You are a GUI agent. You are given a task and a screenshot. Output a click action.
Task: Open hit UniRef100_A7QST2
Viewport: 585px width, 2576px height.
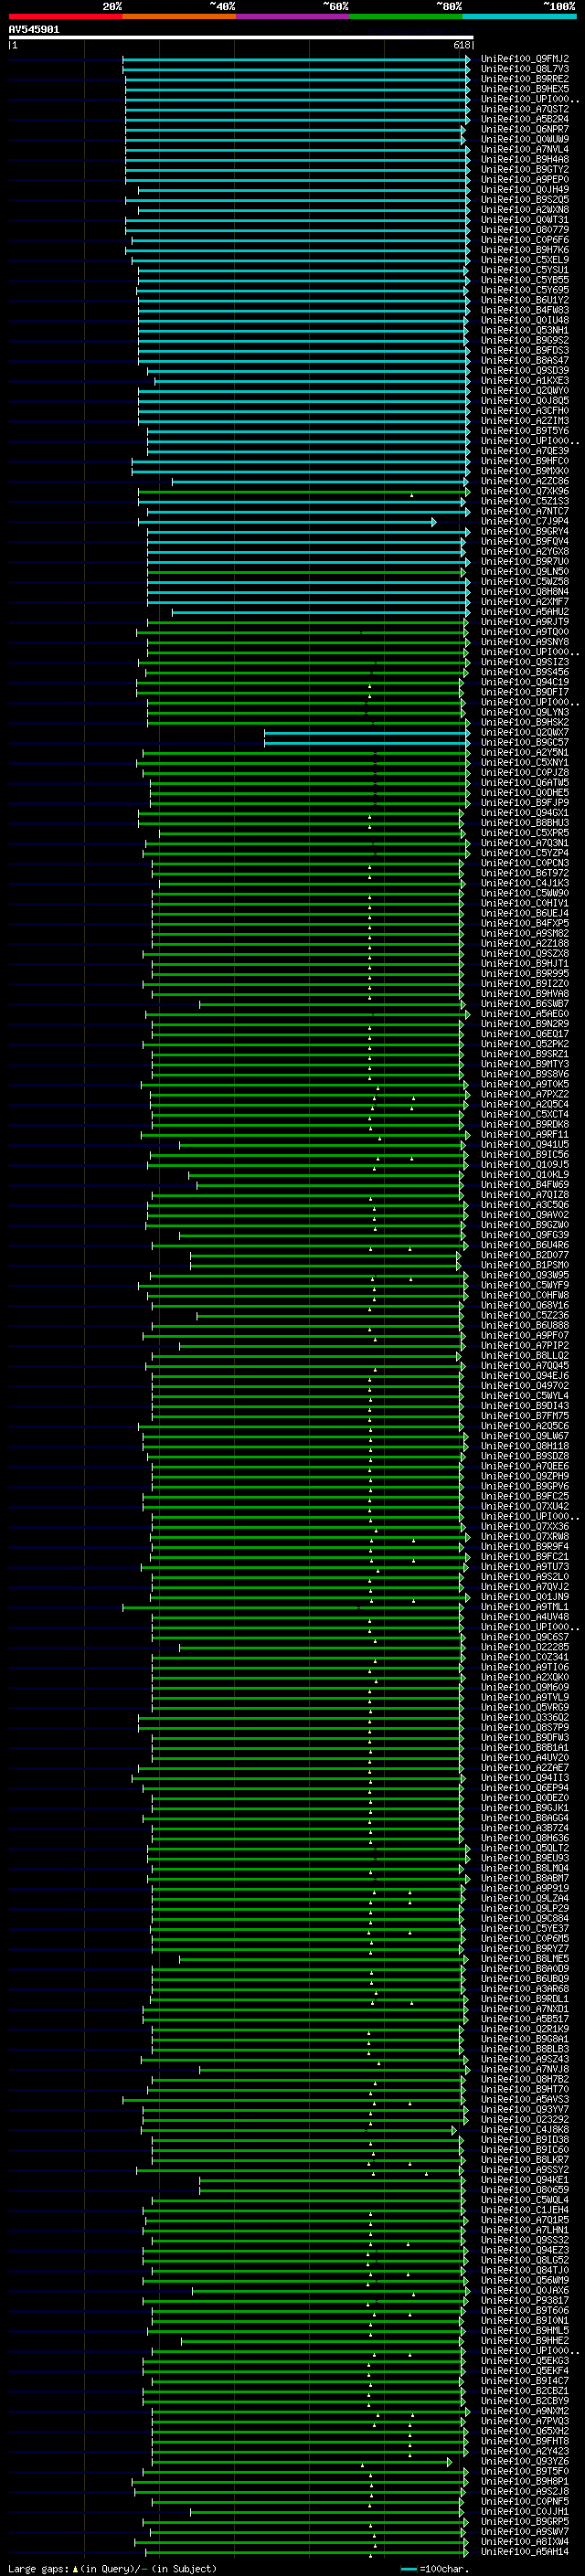pyautogui.click(x=525, y=109)
